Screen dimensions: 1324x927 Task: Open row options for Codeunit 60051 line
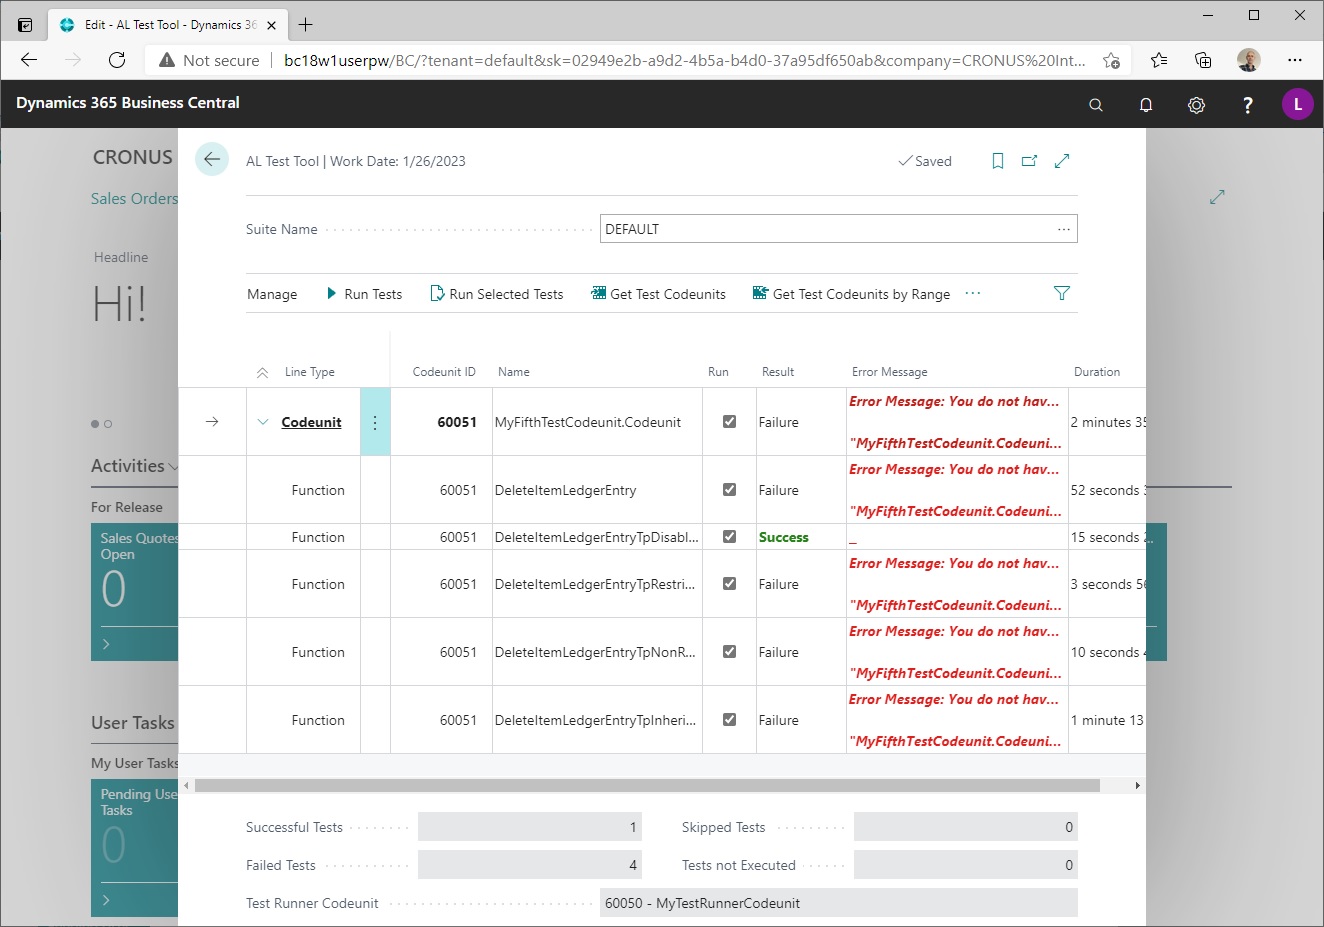pyautogui.click(x=375, y=422)
